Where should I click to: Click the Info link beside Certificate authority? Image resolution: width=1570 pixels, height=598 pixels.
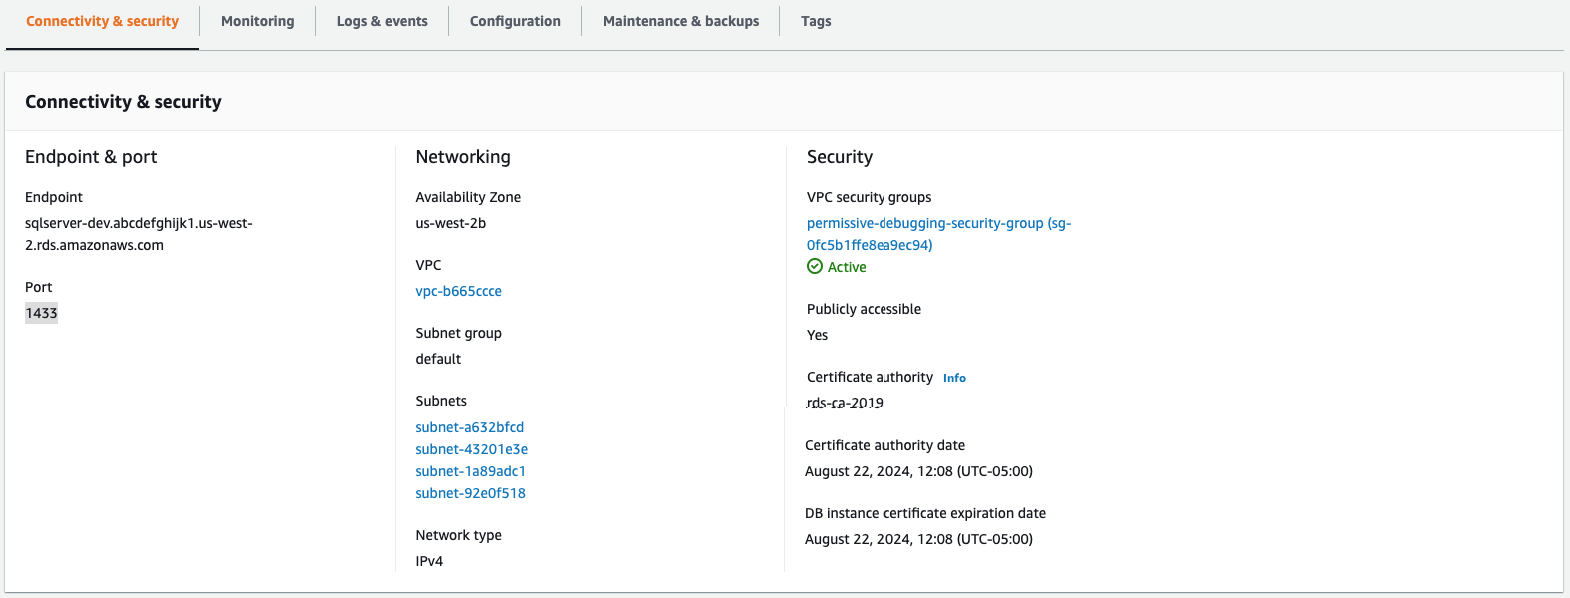954,378
